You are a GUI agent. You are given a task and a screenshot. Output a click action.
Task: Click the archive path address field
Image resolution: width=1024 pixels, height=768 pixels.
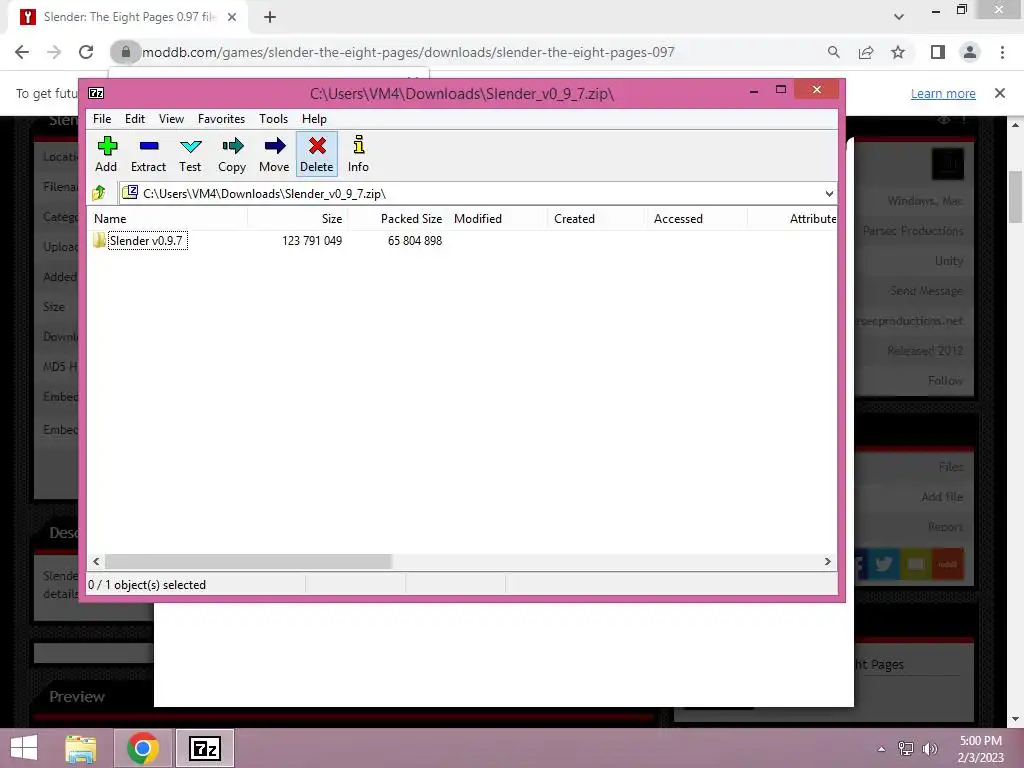click(x=470, y=193)
